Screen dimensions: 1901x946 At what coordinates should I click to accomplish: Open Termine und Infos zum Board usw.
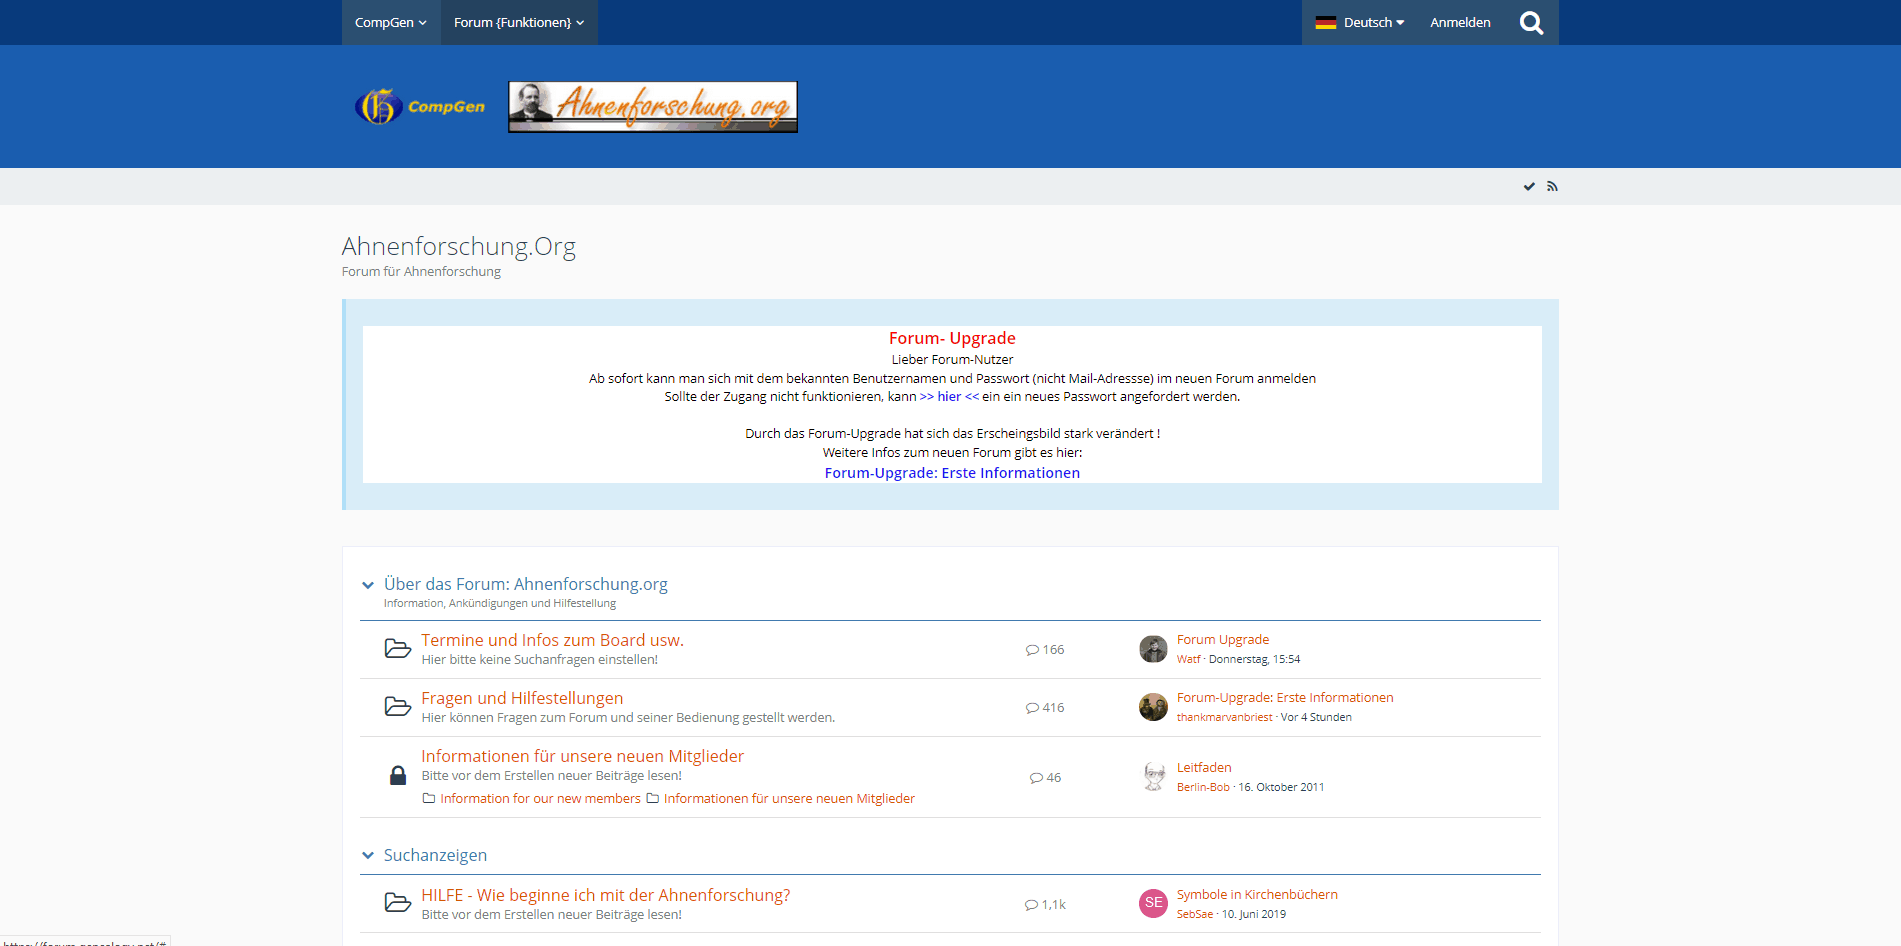click(552, 640)
